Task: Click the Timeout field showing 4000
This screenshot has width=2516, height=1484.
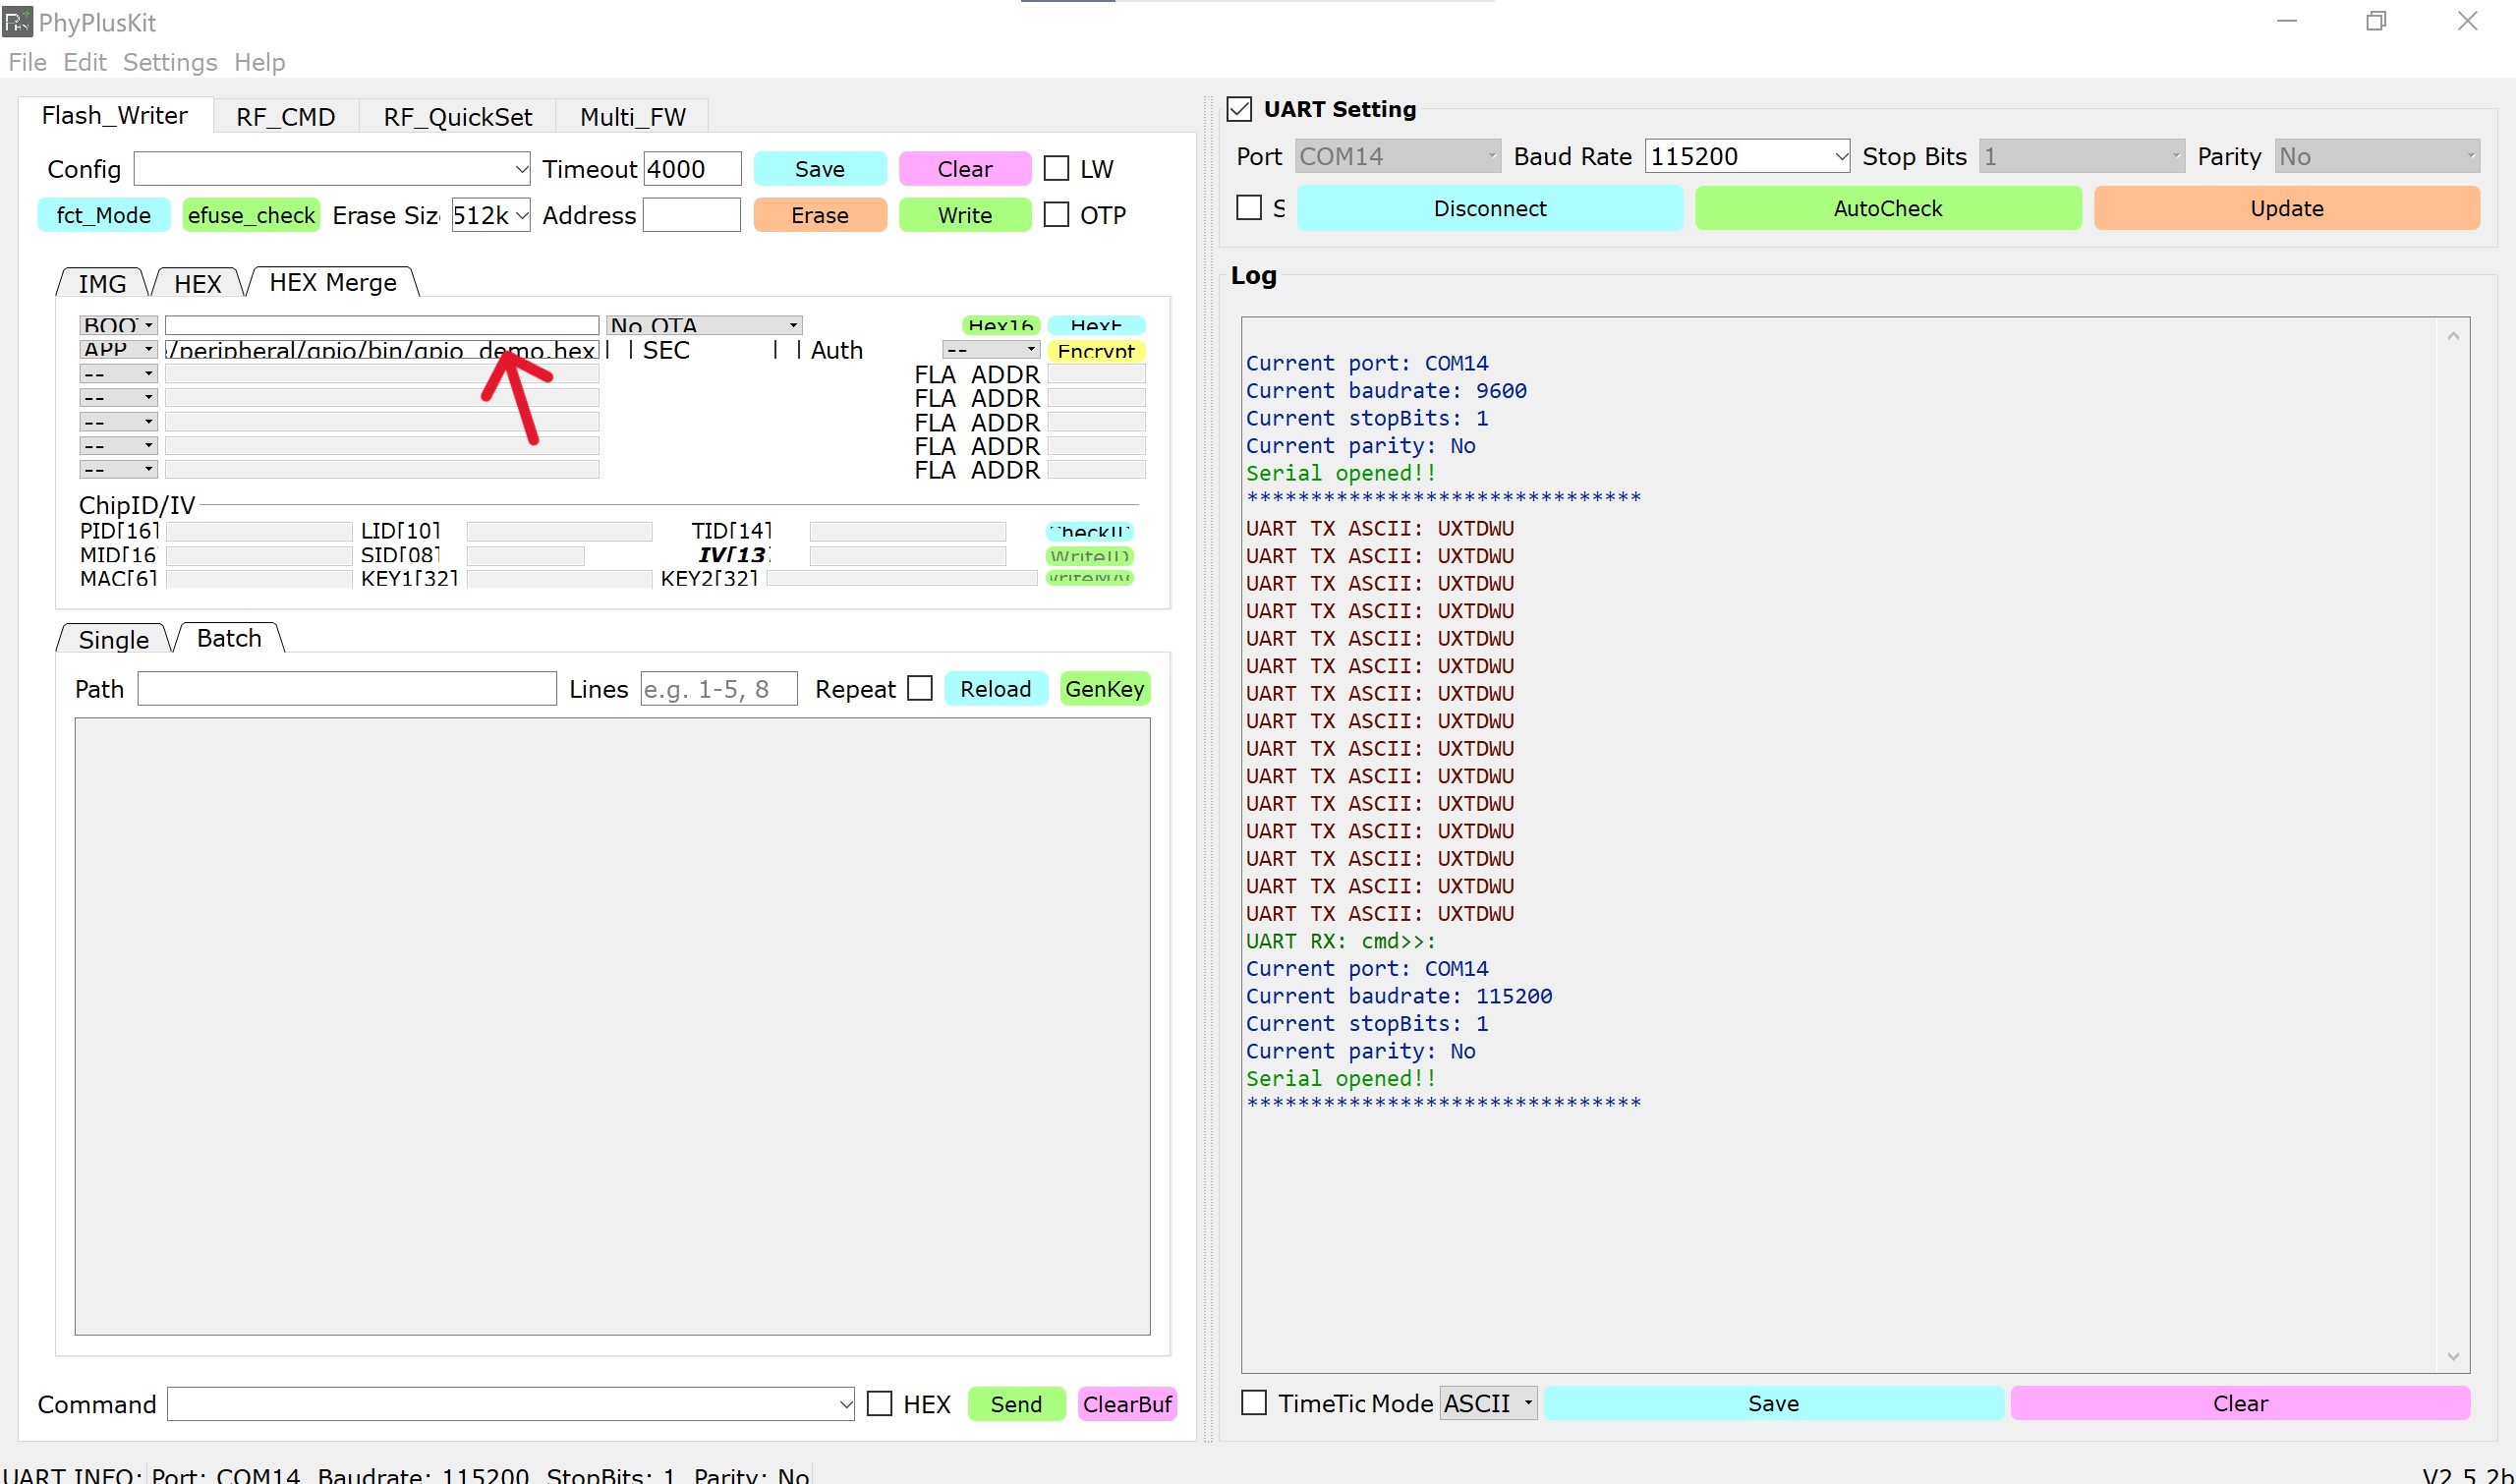Action: [692, 169]
